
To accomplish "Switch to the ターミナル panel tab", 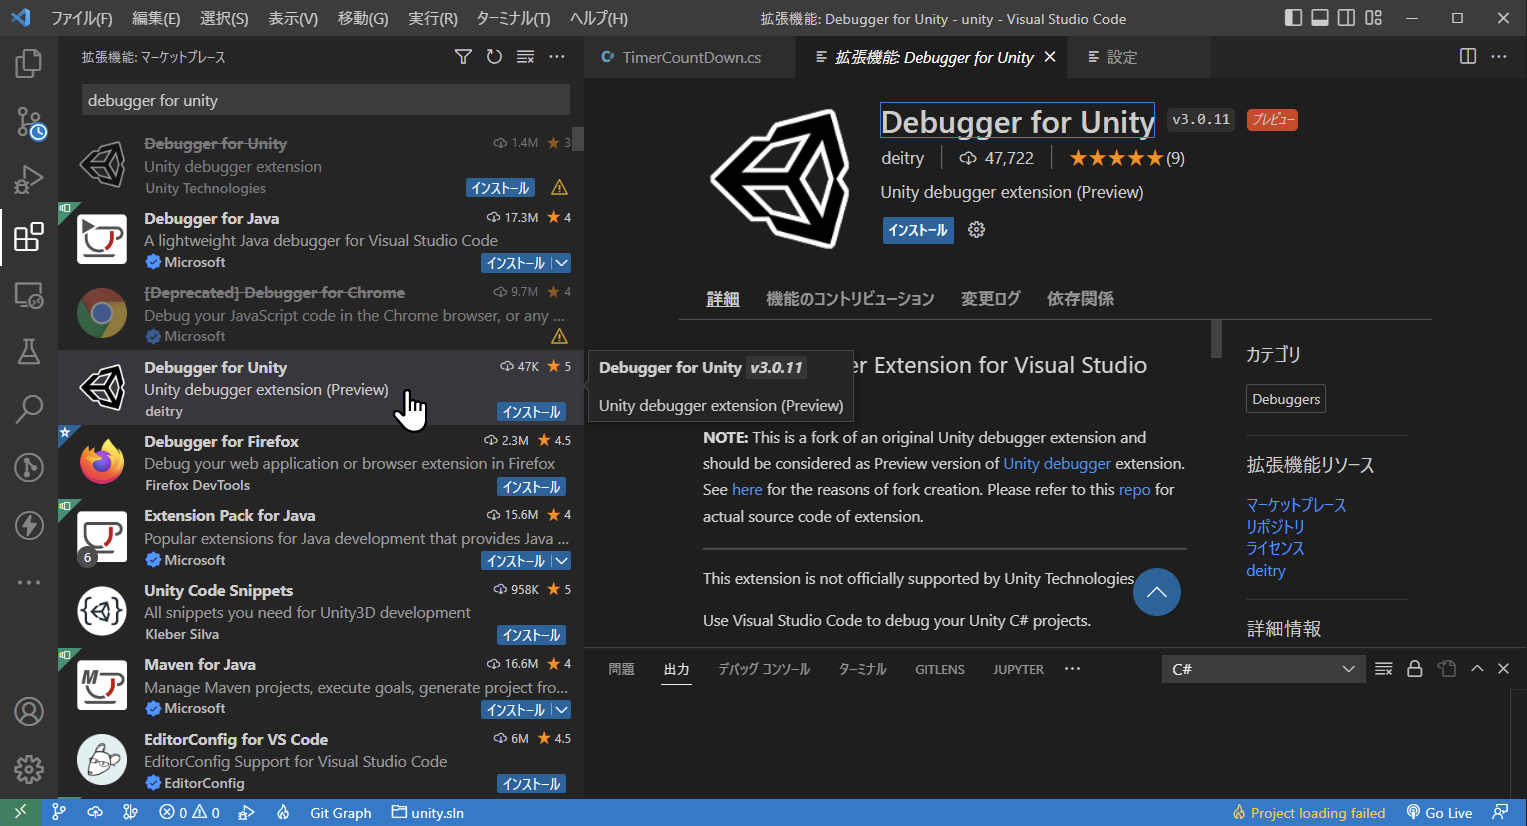I will click(x=861, y=668).
